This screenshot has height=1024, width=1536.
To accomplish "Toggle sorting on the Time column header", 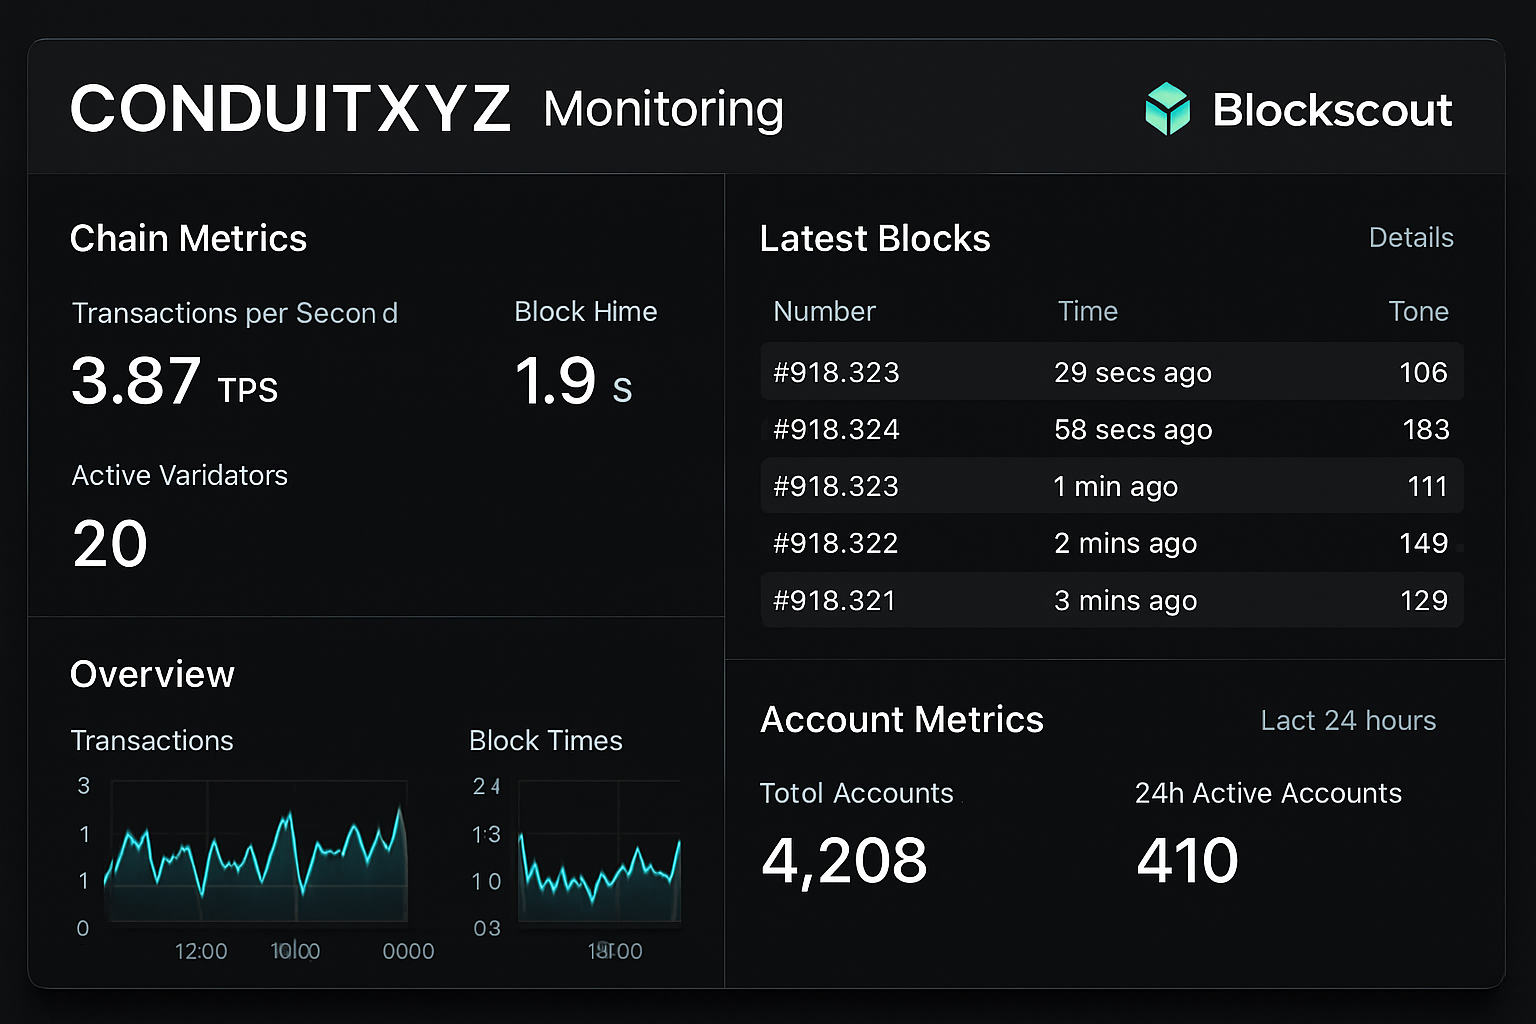I will coord(1087,311).
